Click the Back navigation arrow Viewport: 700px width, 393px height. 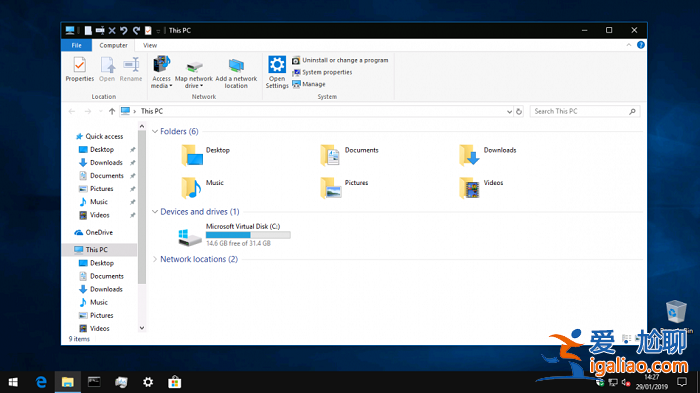pyautogui.click(x=72, y=111)
